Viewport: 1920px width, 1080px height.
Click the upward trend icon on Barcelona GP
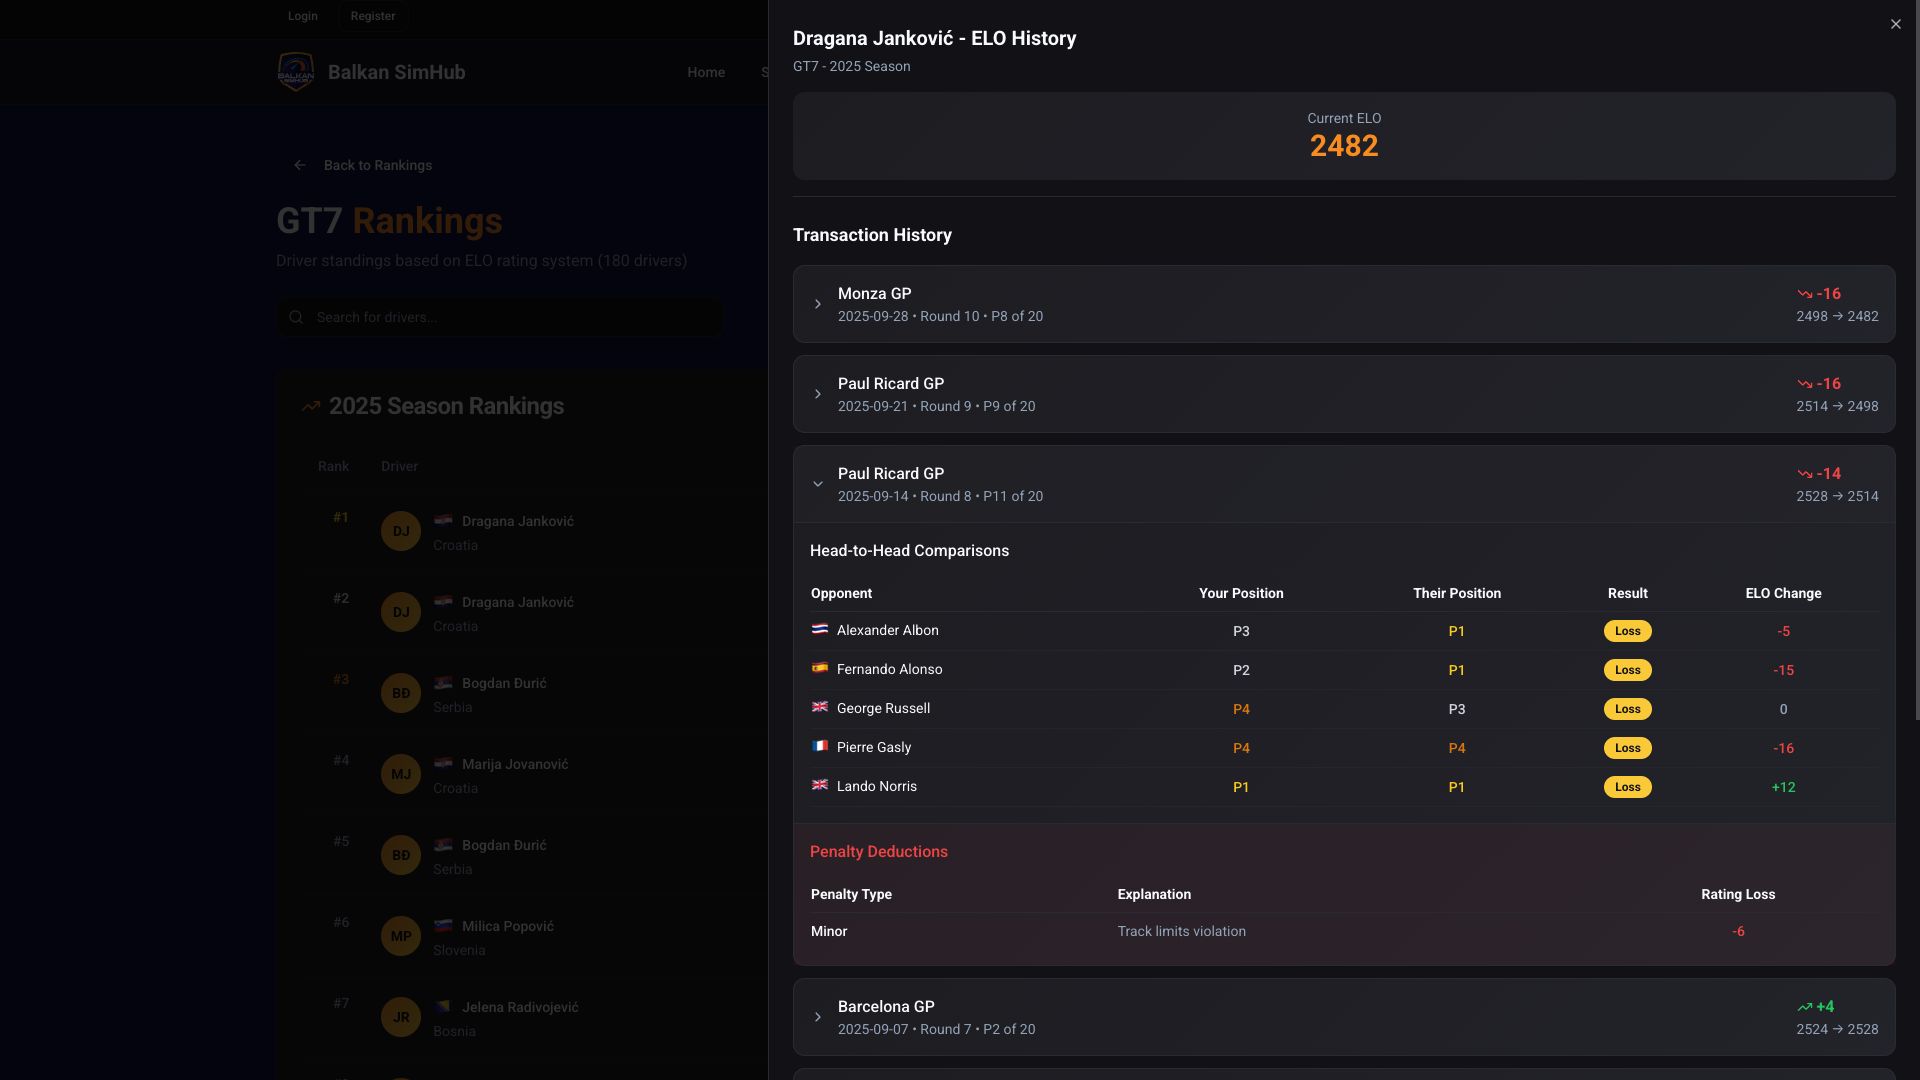point(1804,1007)
